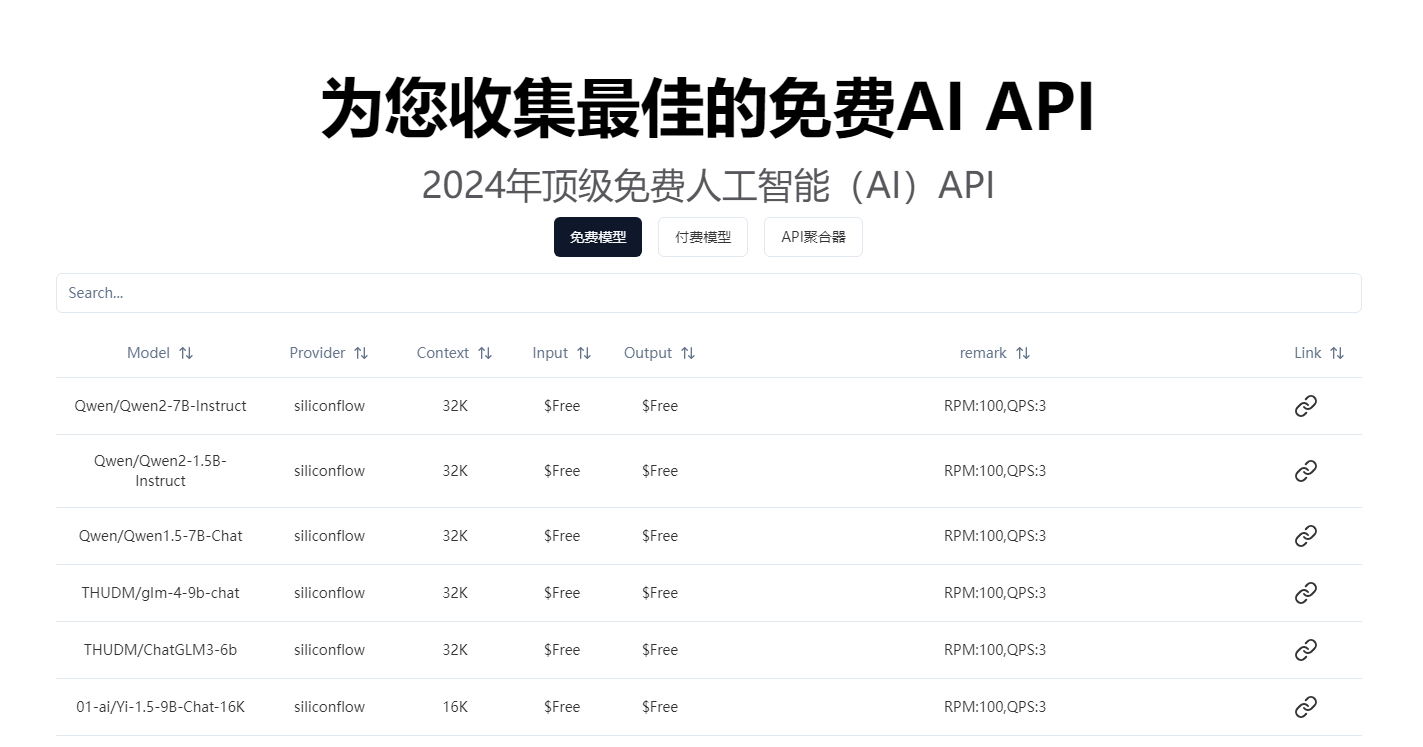The width and height of the screenshot is (1423, 747).
Task: Sort table by Provider column header
Action: [x=329, y=353]
